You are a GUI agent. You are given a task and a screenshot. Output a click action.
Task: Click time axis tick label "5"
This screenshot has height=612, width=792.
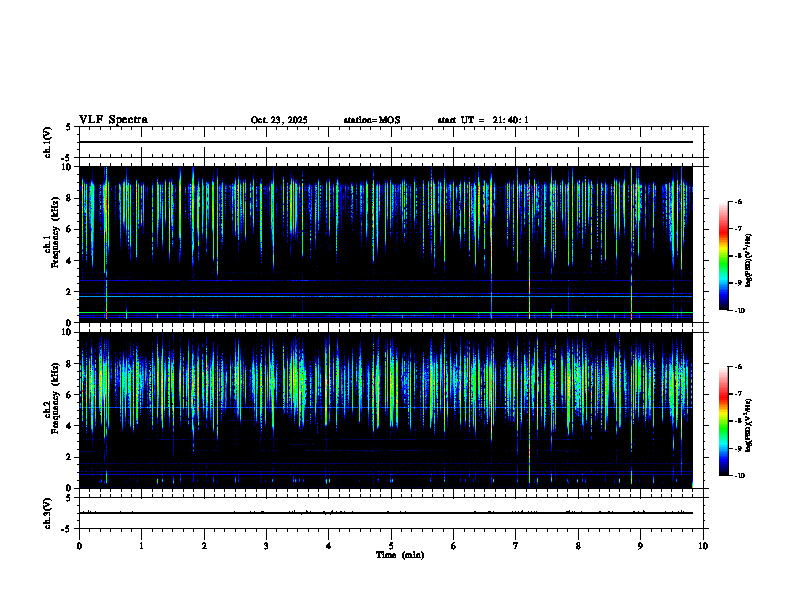391,546
